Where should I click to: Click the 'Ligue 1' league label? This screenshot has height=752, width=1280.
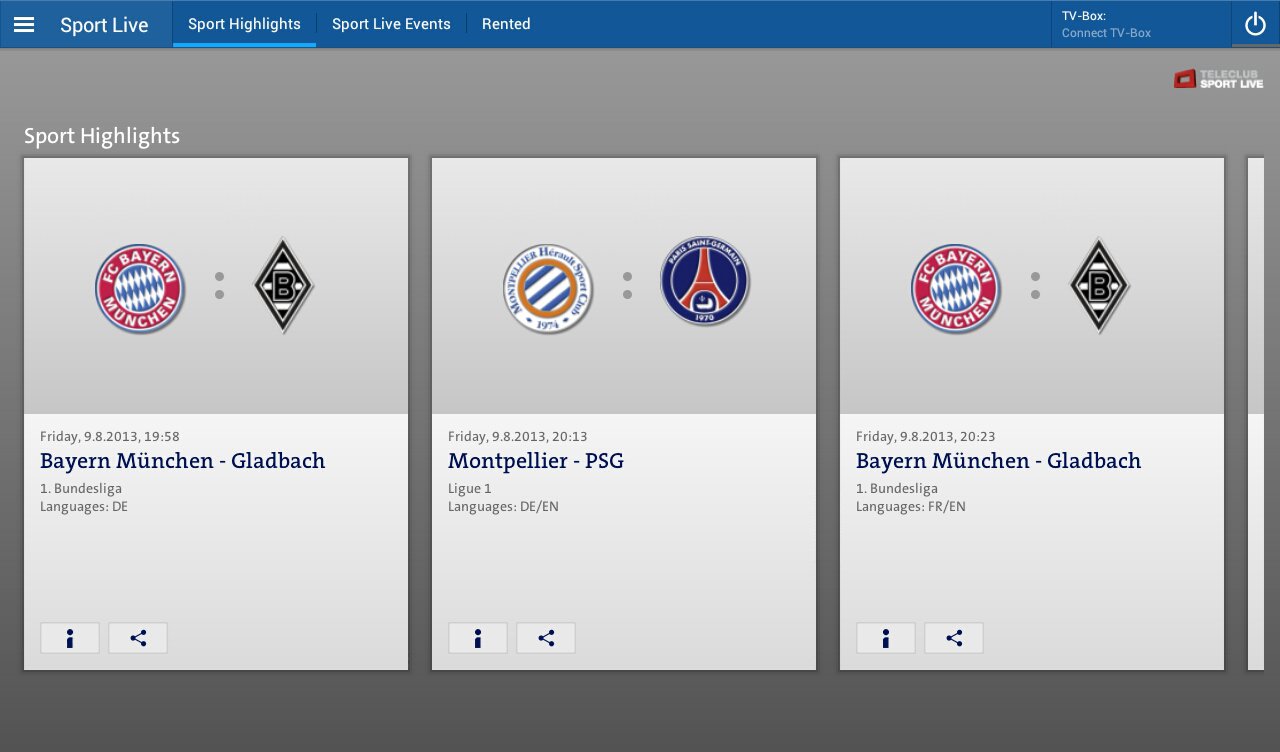coord(470,489)
